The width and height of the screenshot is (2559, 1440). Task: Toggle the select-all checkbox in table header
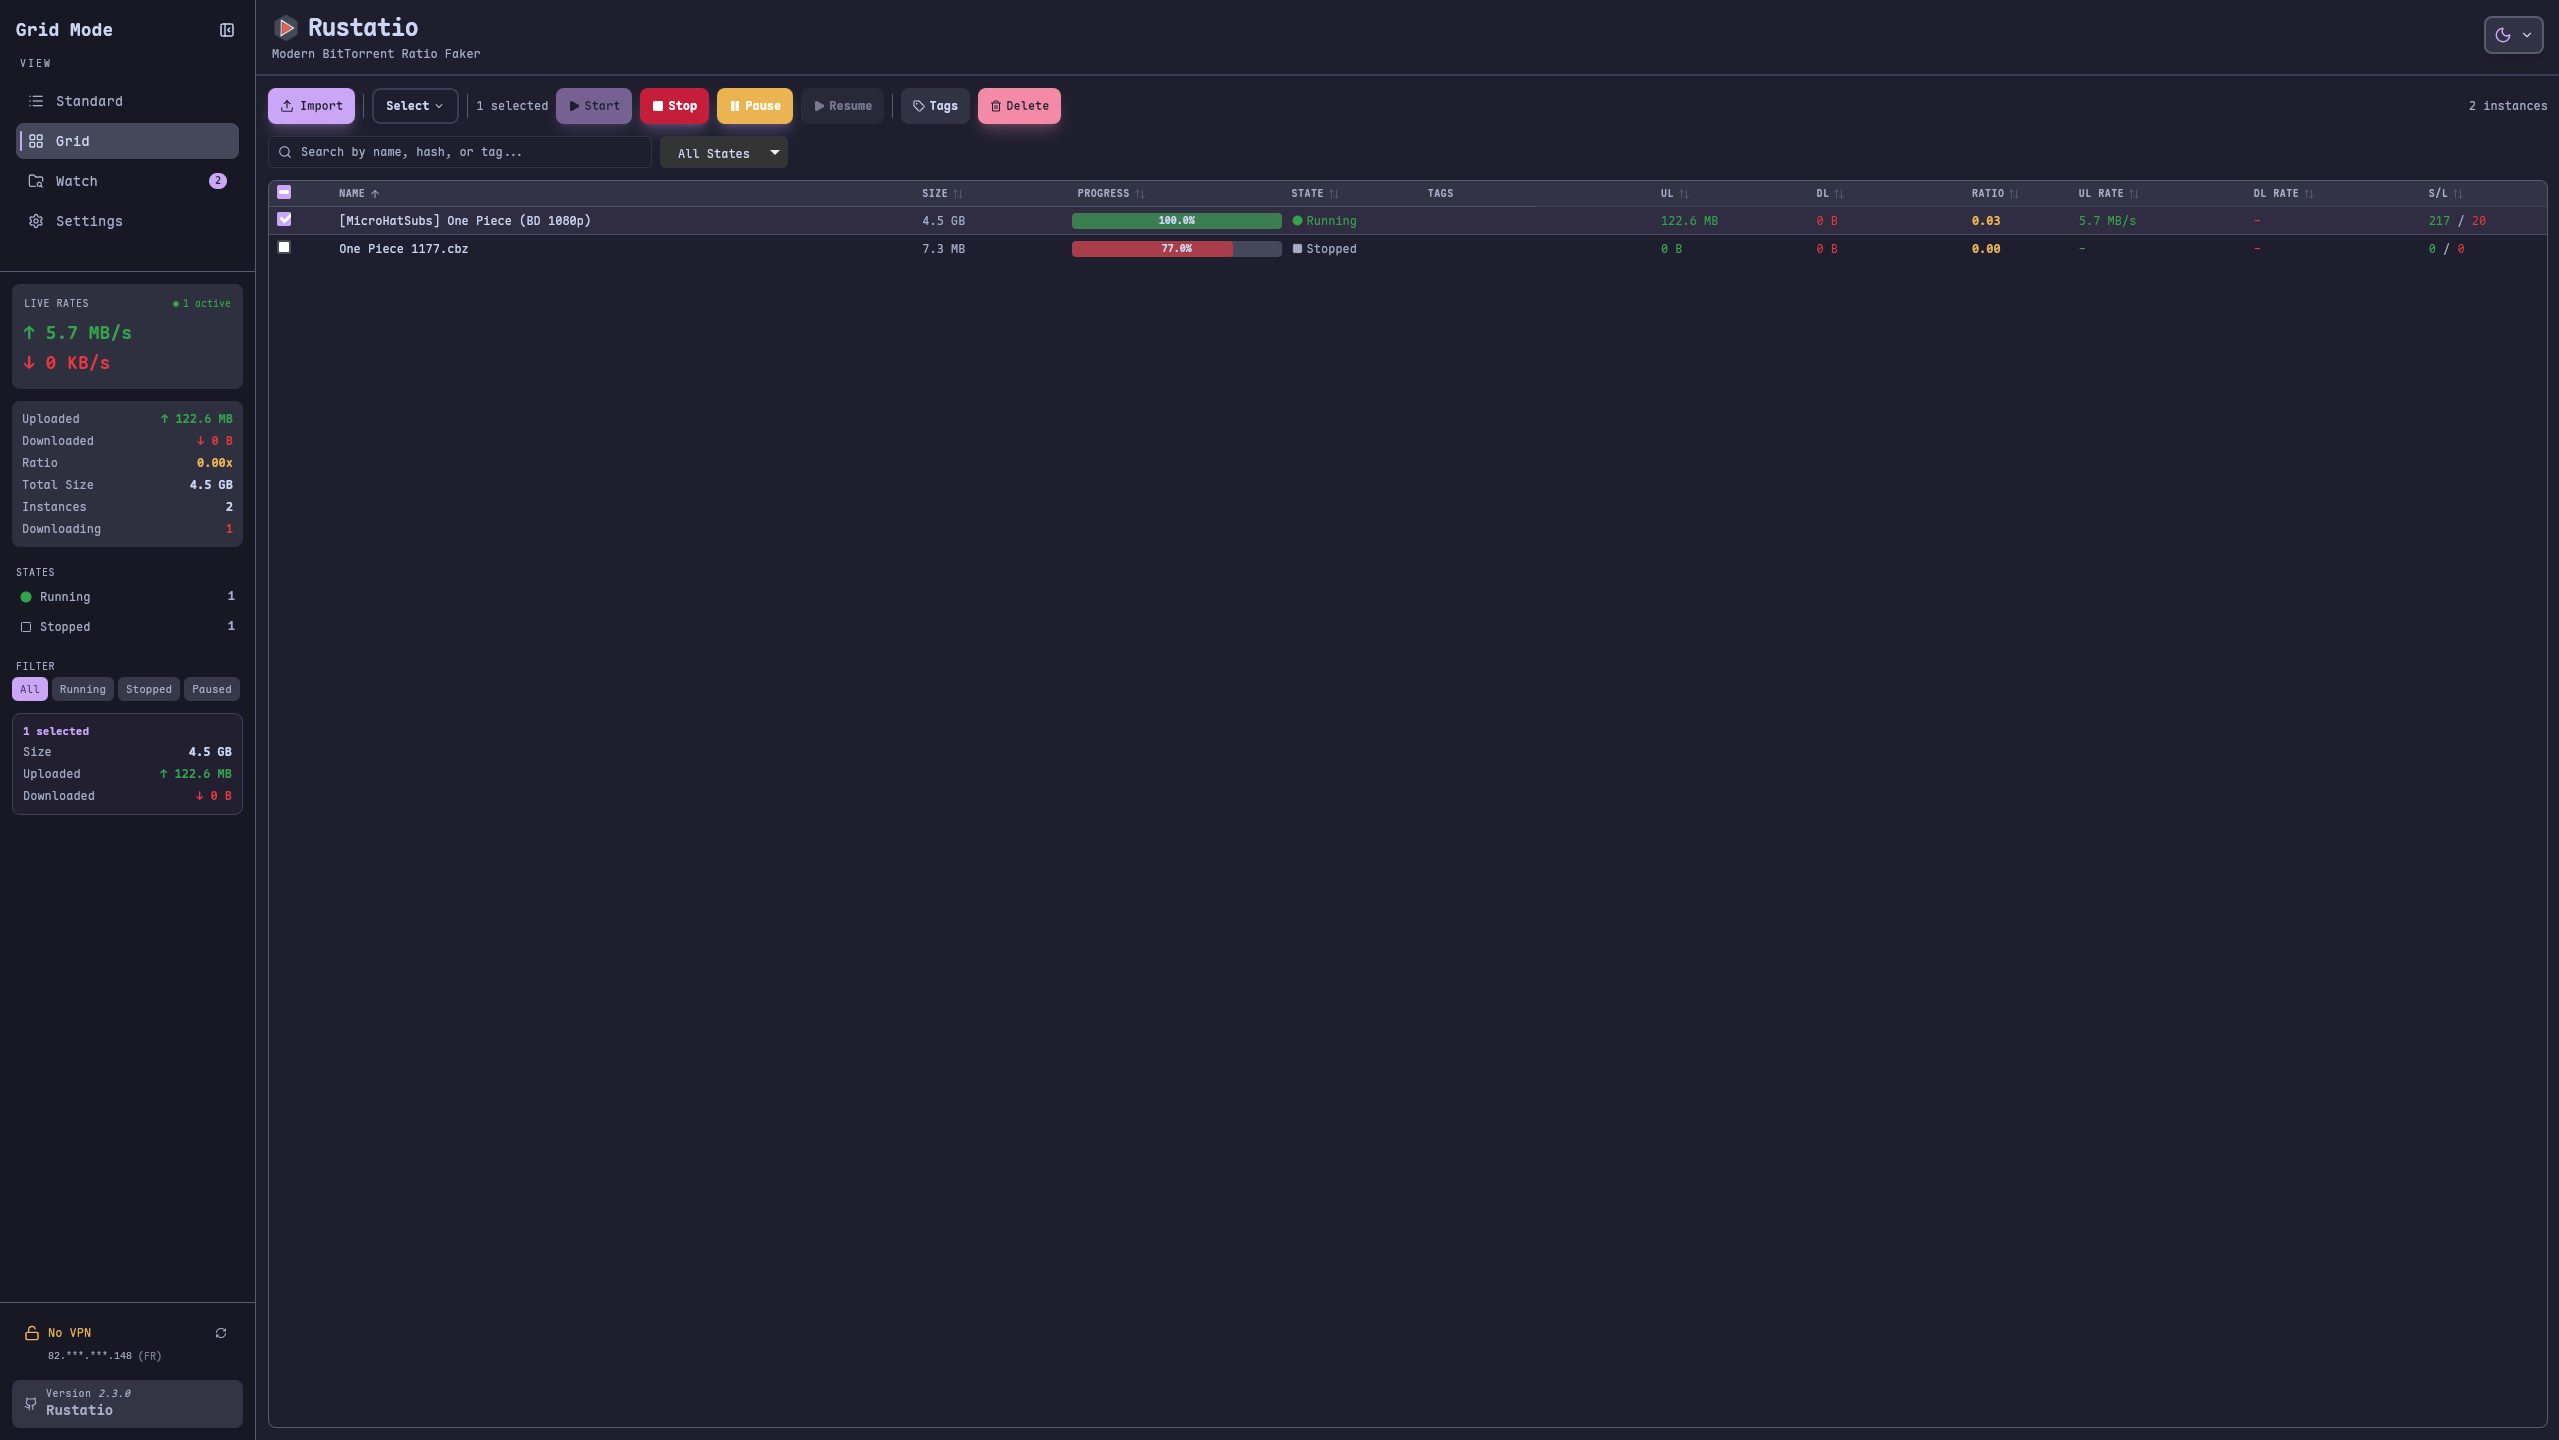click(284, 192)
